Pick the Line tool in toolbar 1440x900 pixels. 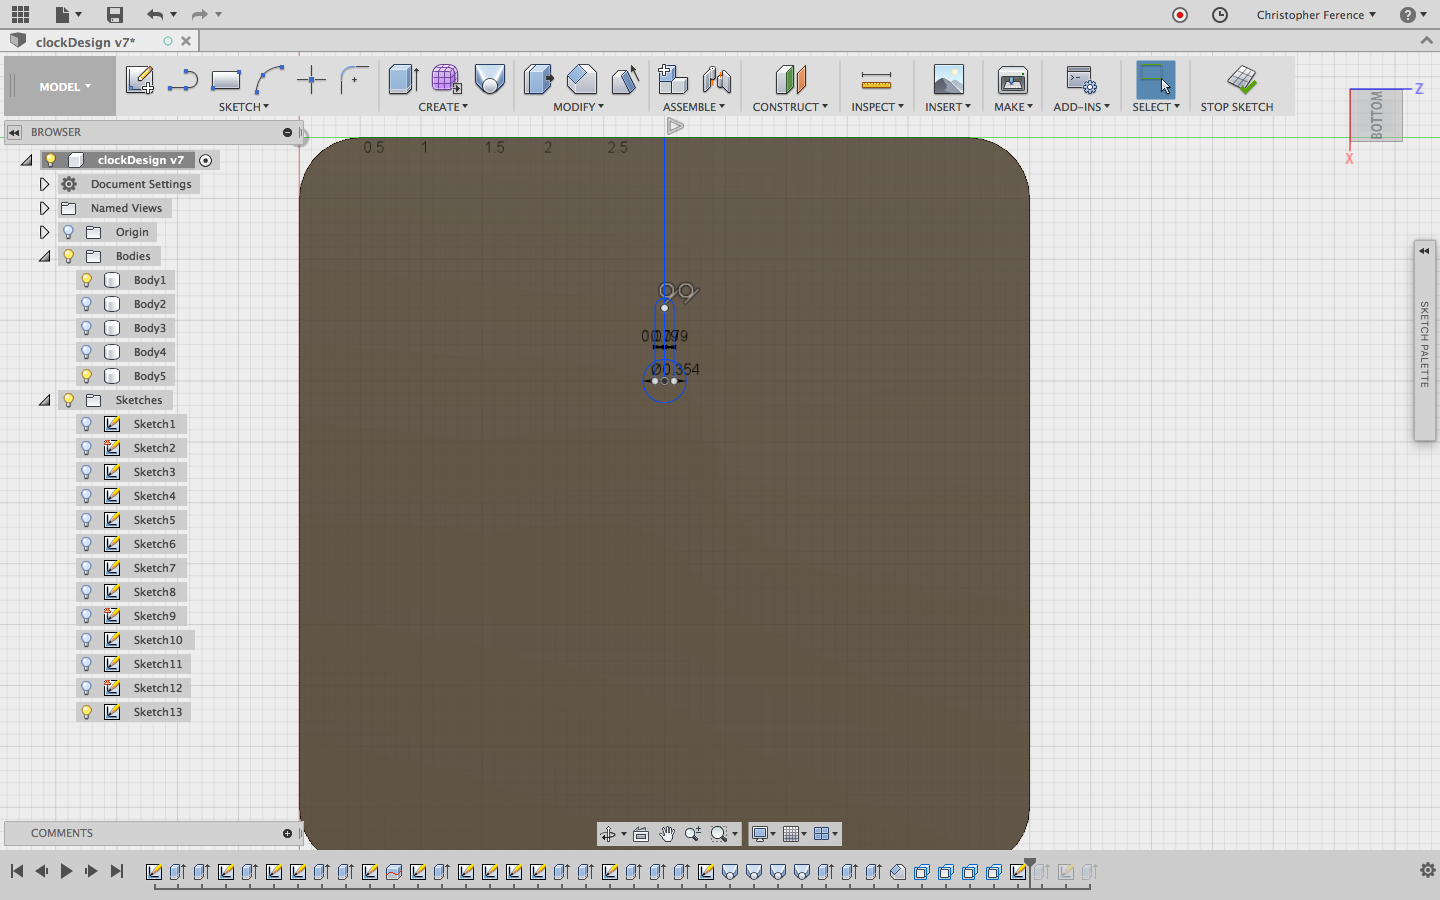tap(182, 80)
